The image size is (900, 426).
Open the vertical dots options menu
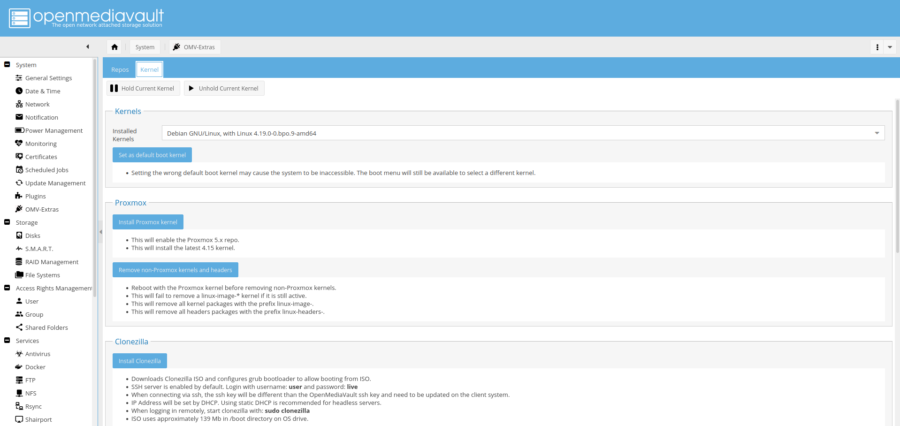(877, 47)
